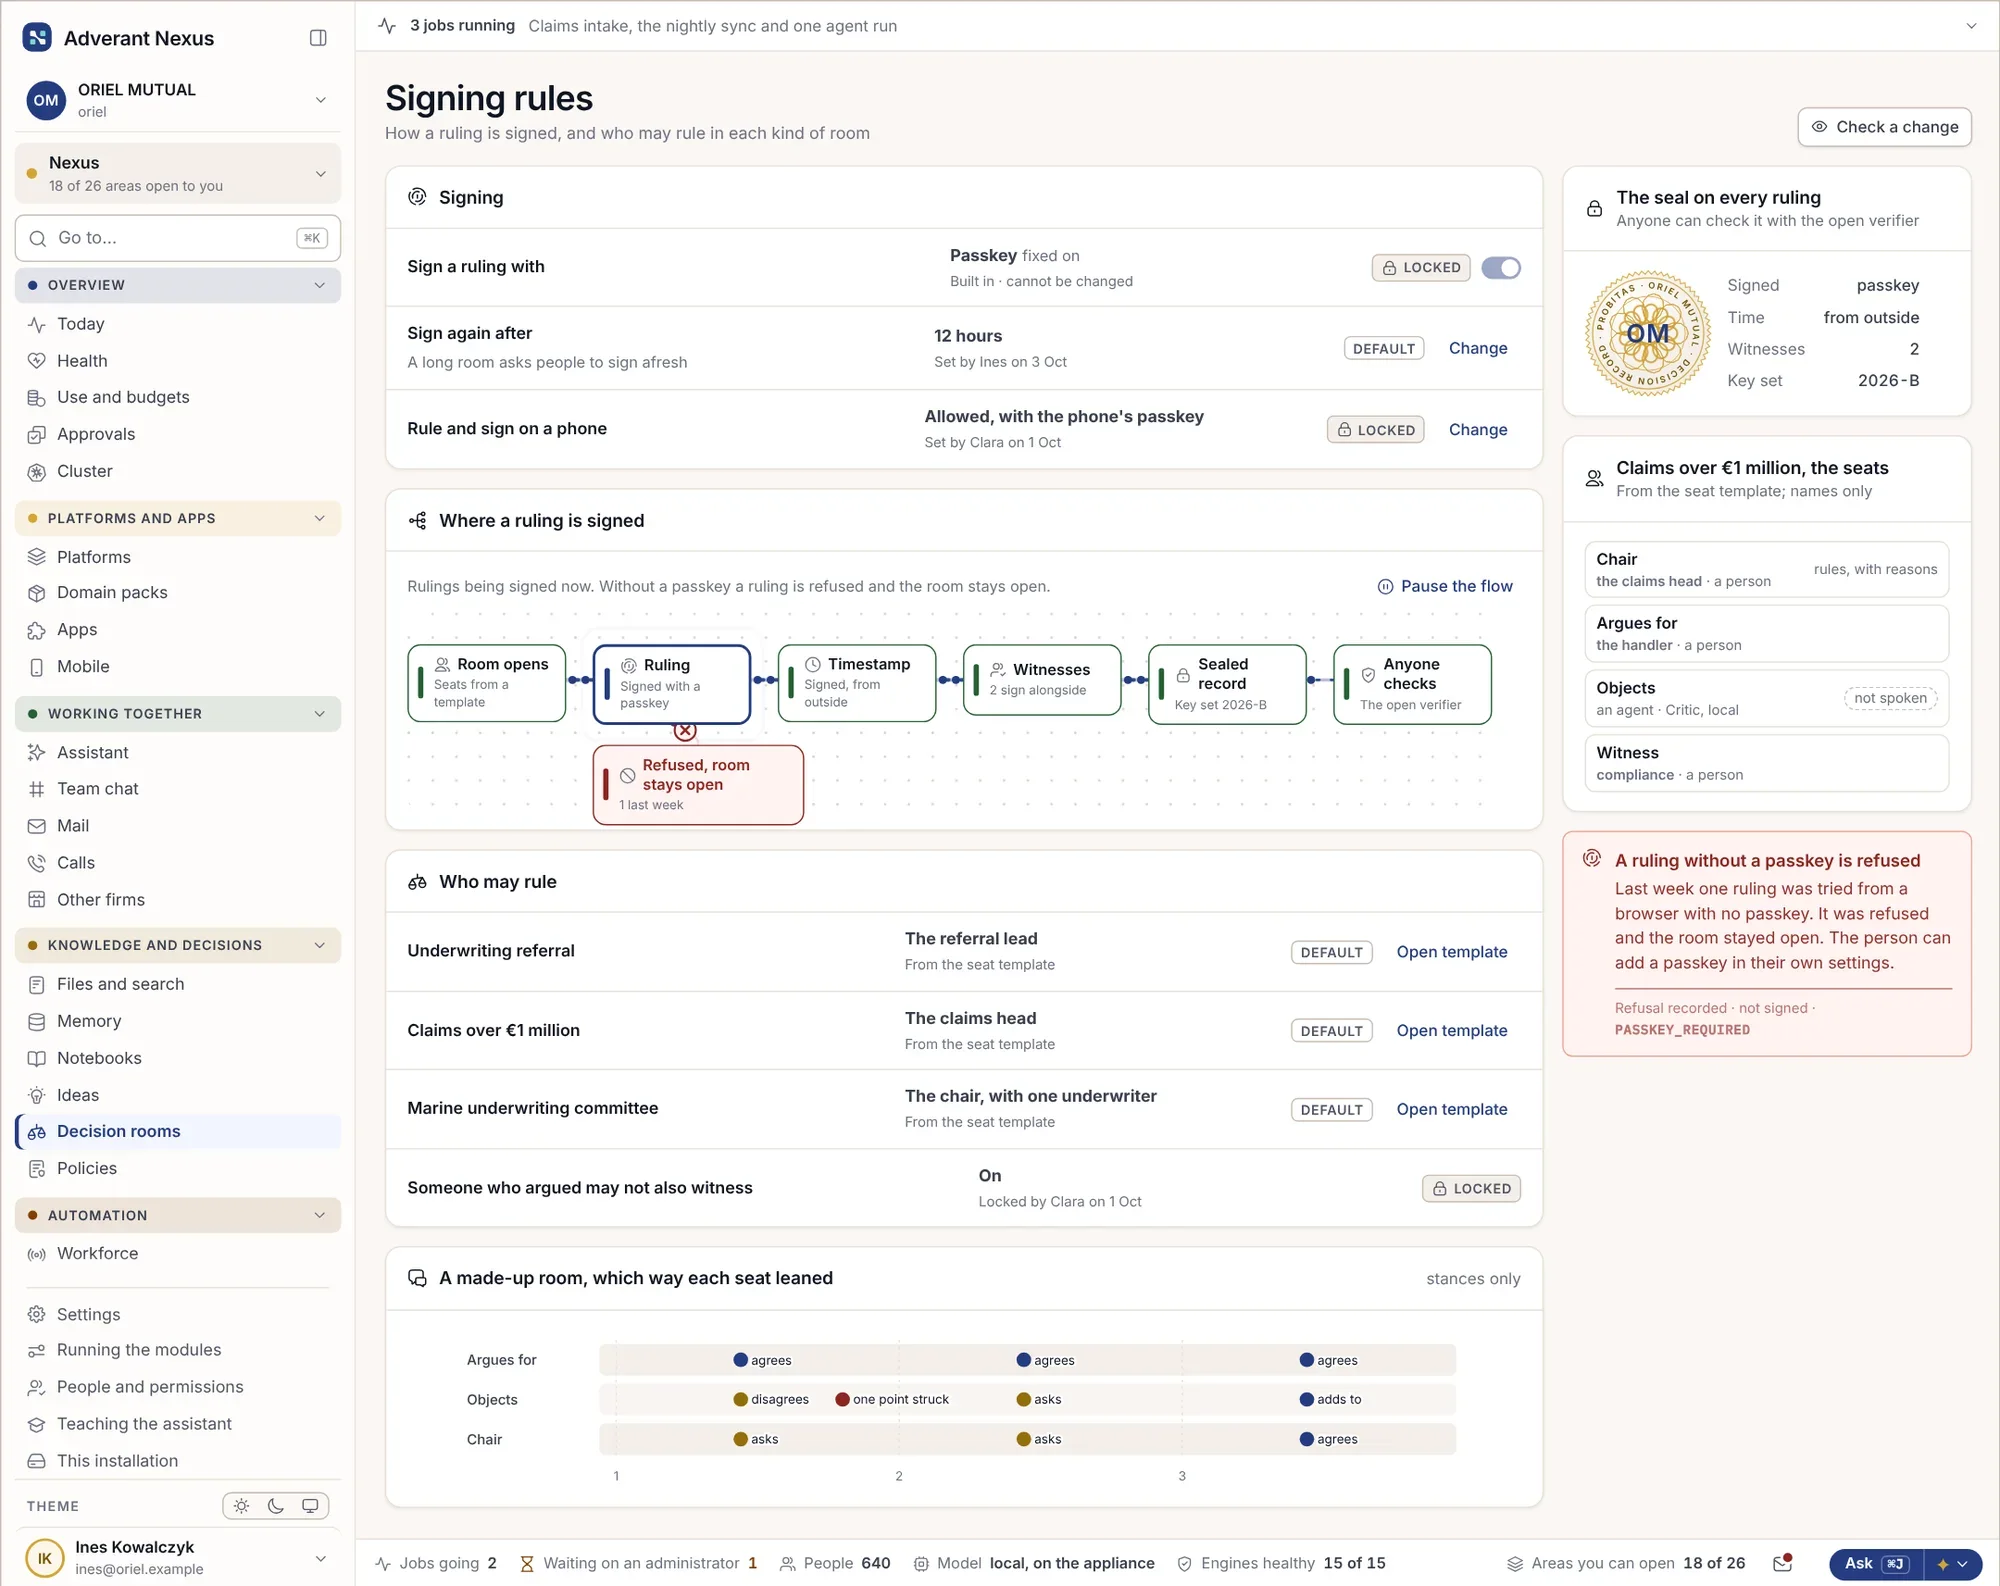This screenshot has width=2000, height=1586.
Task: Open the Nexus areas dropdown
Action: point(178,173)
